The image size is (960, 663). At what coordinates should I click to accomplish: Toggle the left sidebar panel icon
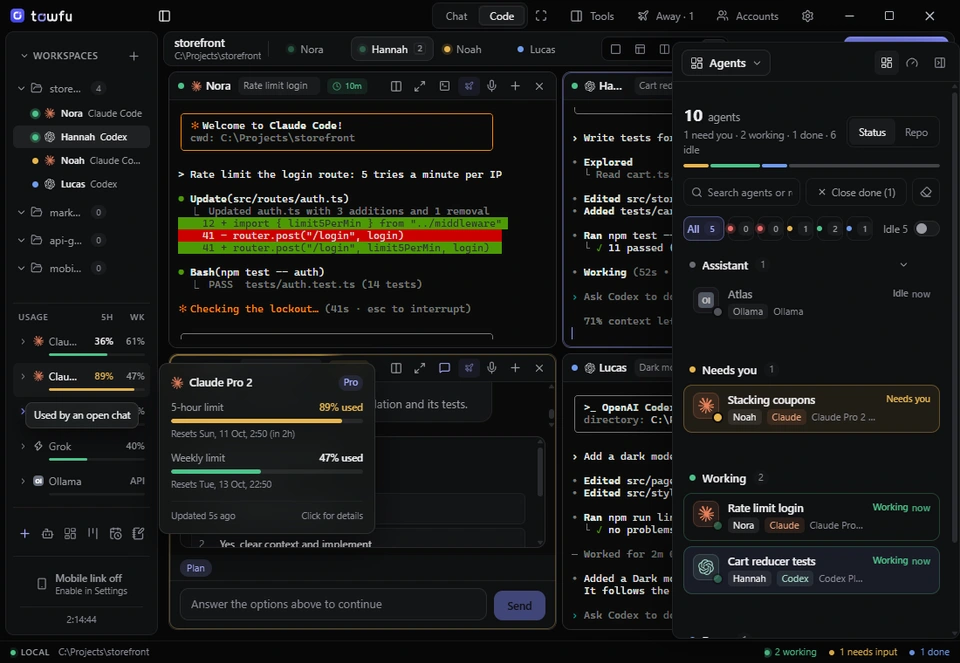click(x=164, y=16)
